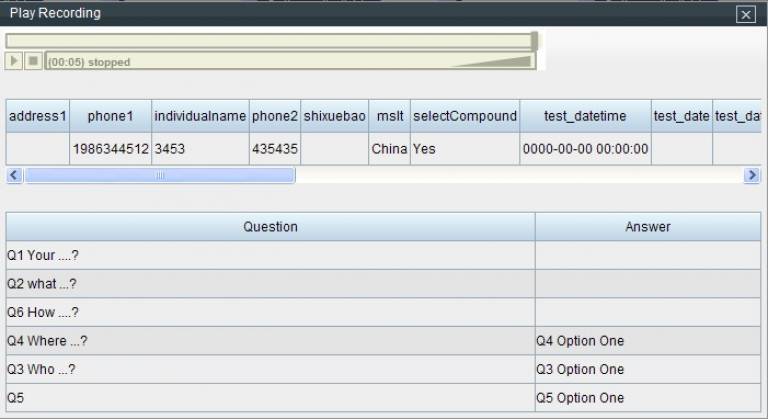Click the Question column header
Image resolution: width=768 pixels, height=419 pixels.
coord(270,227)
